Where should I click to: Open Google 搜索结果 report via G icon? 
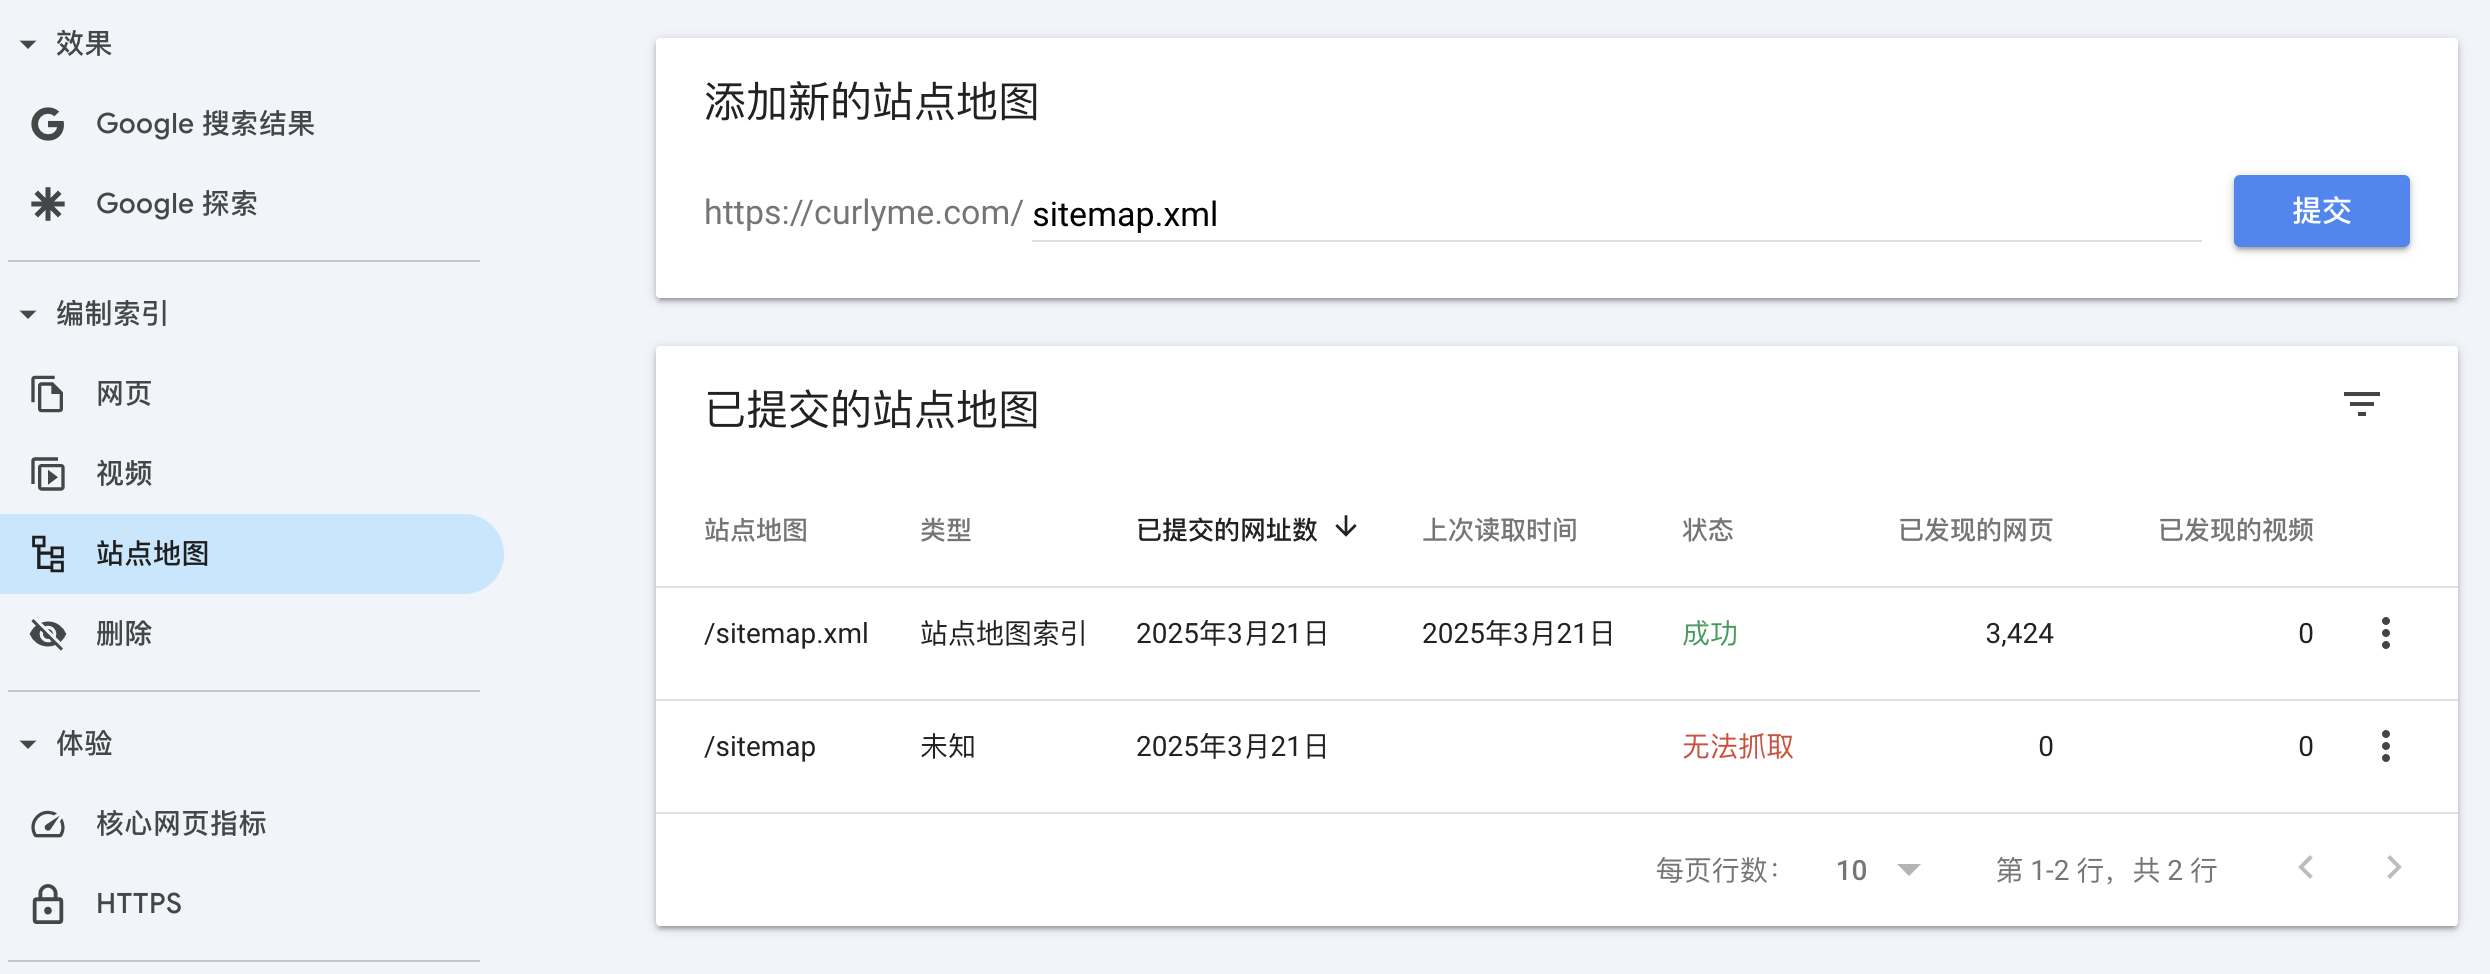click(x=48, y=124)
